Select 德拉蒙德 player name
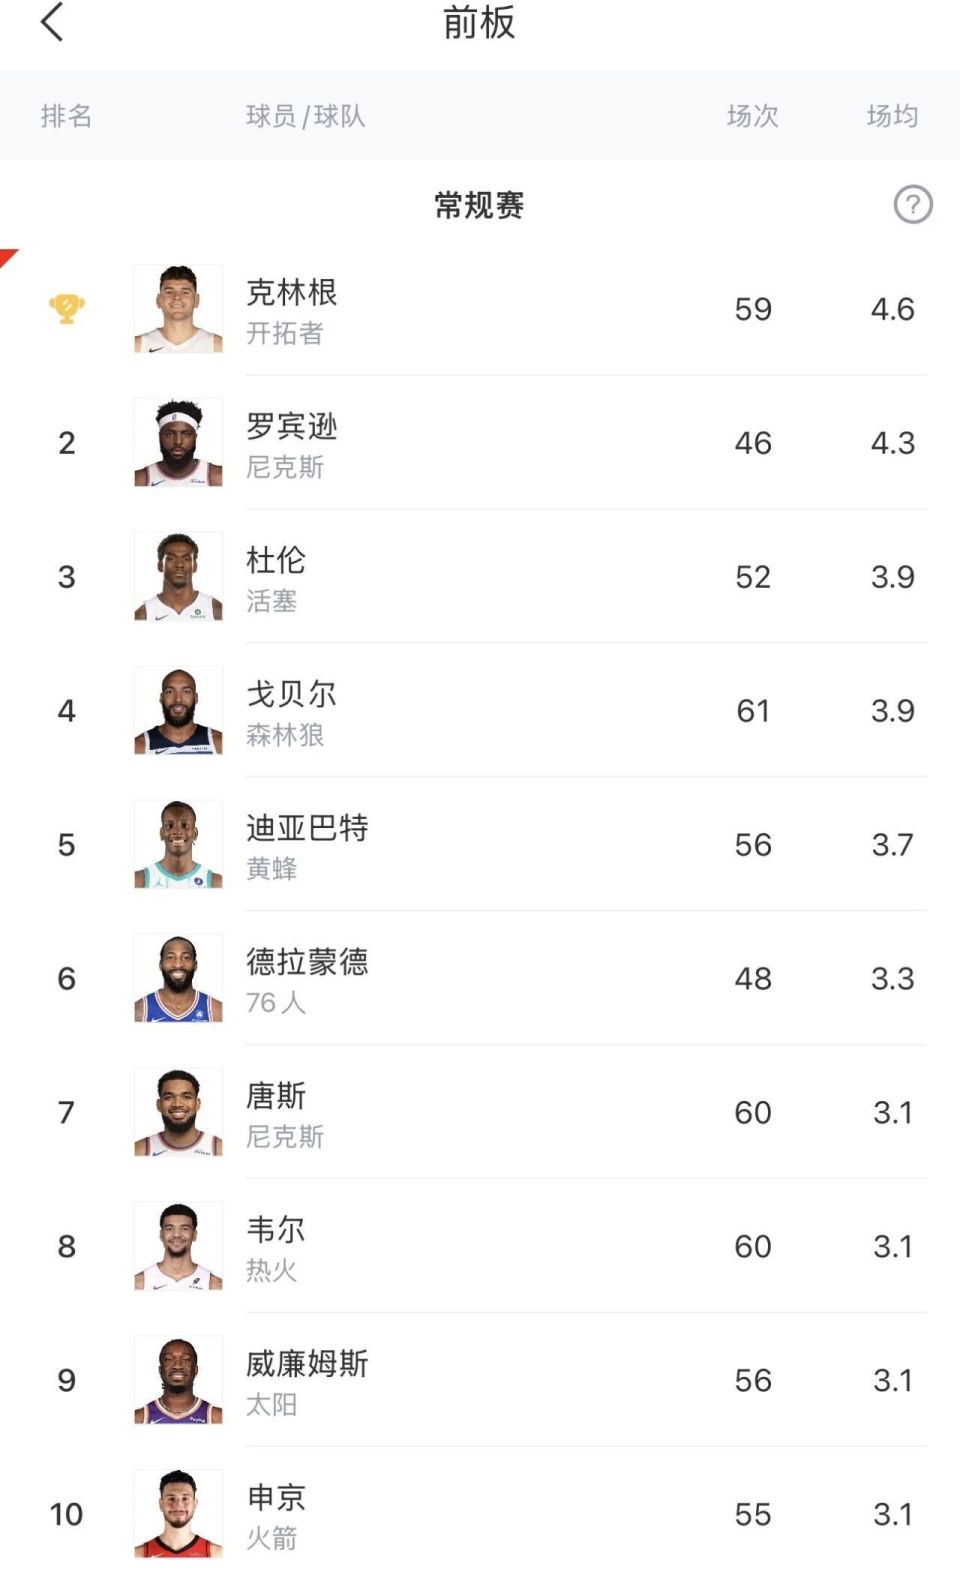Viewport: 960px width, 1569px height. tap(307, 962)
